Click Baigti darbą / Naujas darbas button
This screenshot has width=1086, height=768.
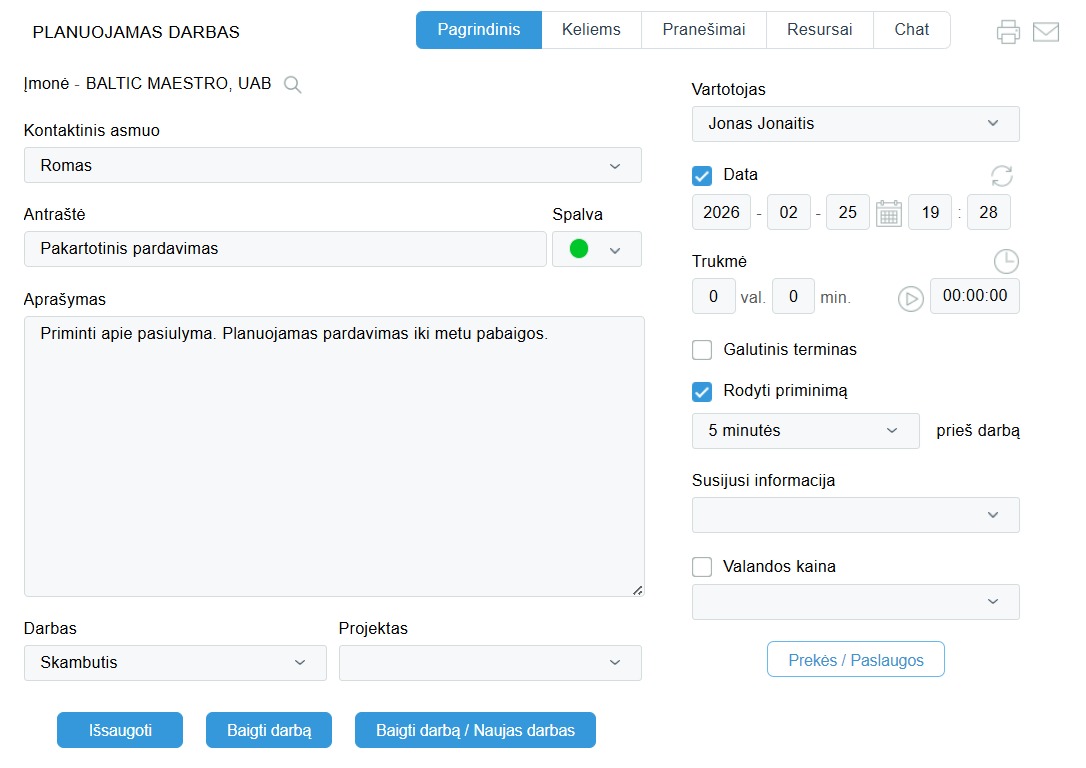475,730
